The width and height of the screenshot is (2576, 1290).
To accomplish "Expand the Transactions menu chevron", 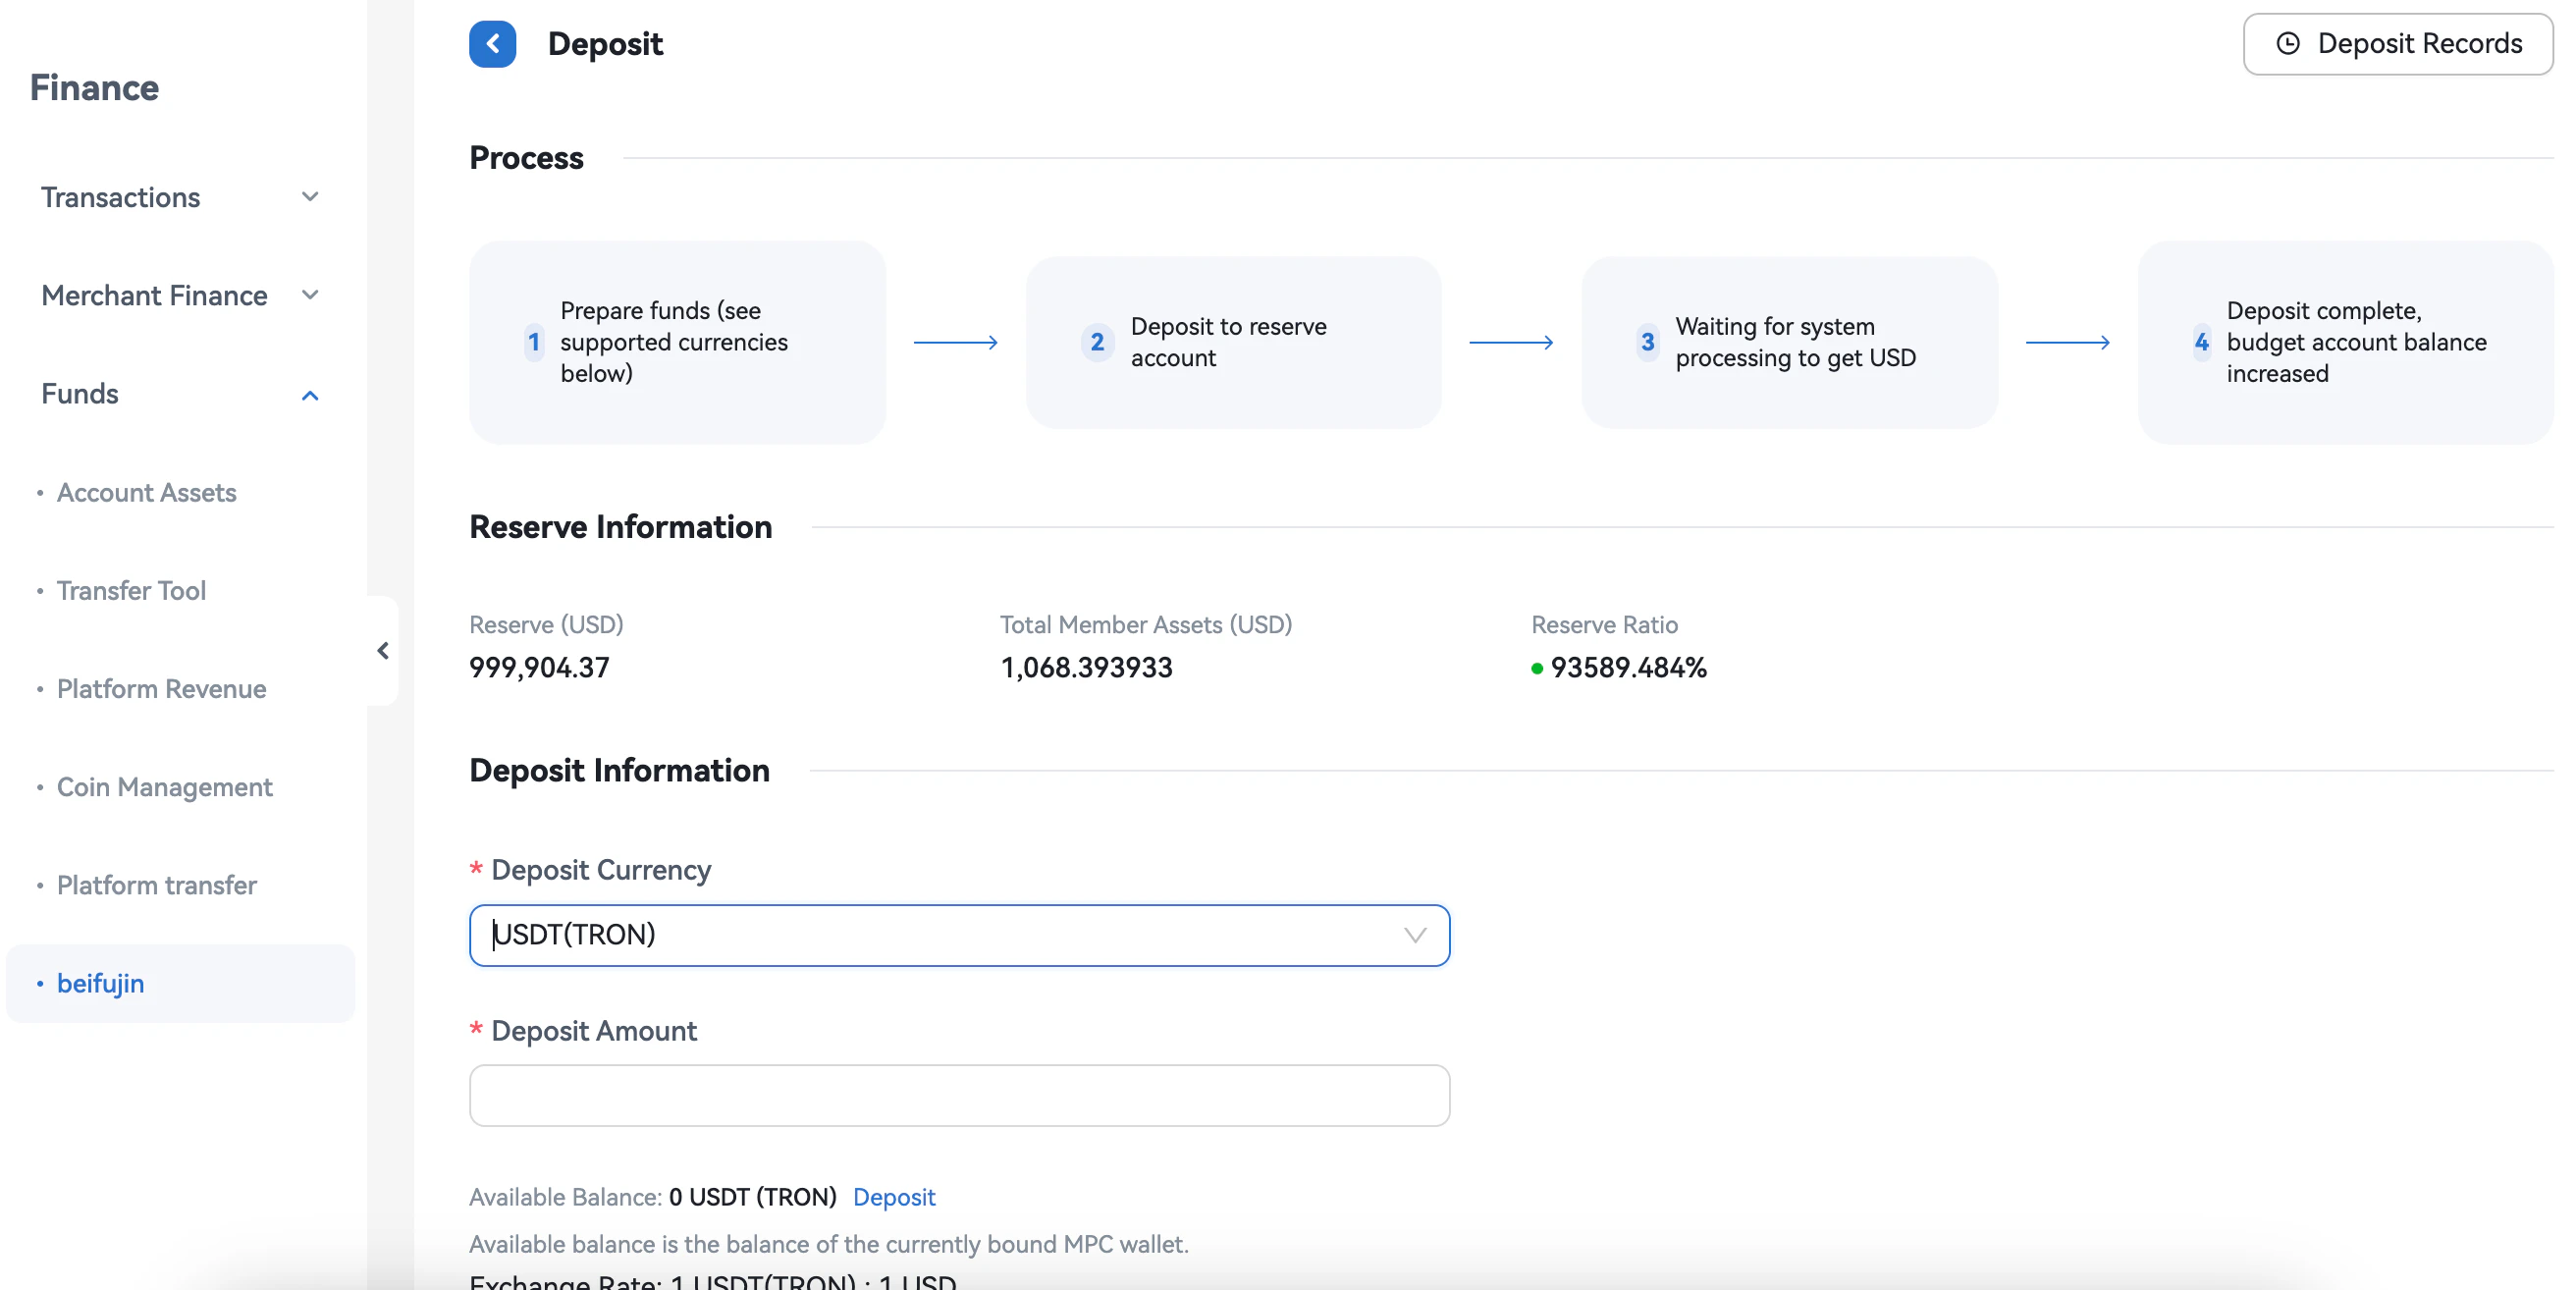I will pos(310,197).
